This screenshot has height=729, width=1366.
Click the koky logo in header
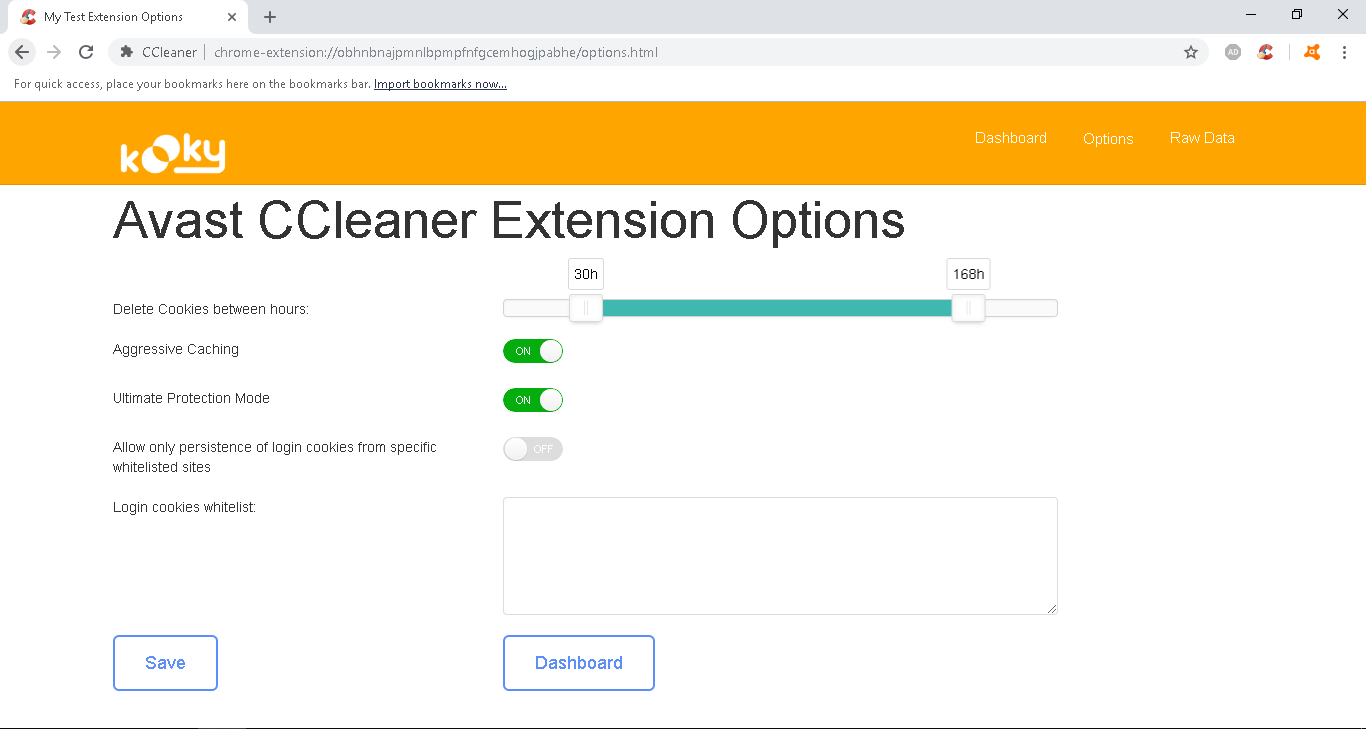click(x=173, y=155)
